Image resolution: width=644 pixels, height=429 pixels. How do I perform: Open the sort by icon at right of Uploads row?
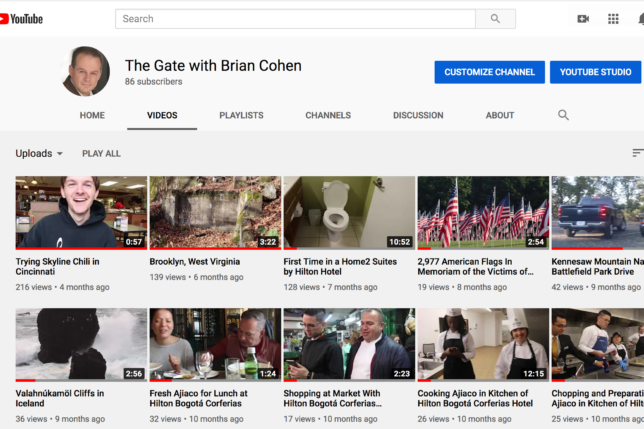pos(638,153)
